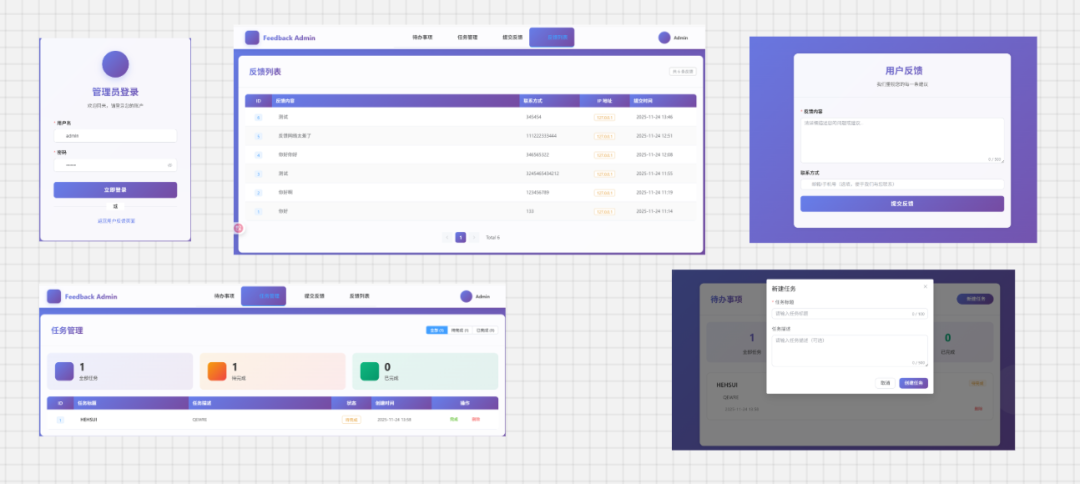
Task: Go to the next page with the right pagination arrow
Action: [x=475, y=238]
